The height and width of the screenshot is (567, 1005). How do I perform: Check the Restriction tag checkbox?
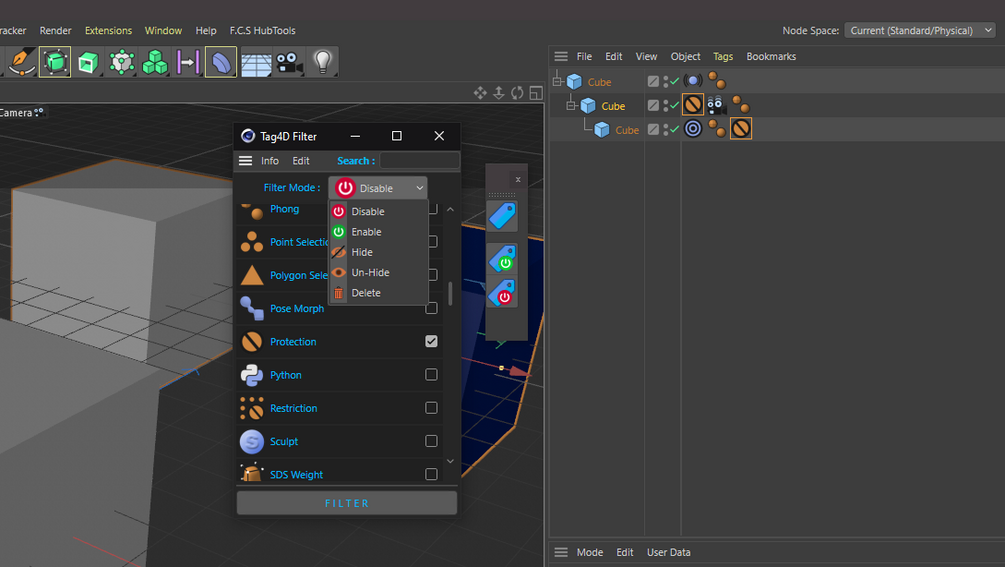[431, 408]
